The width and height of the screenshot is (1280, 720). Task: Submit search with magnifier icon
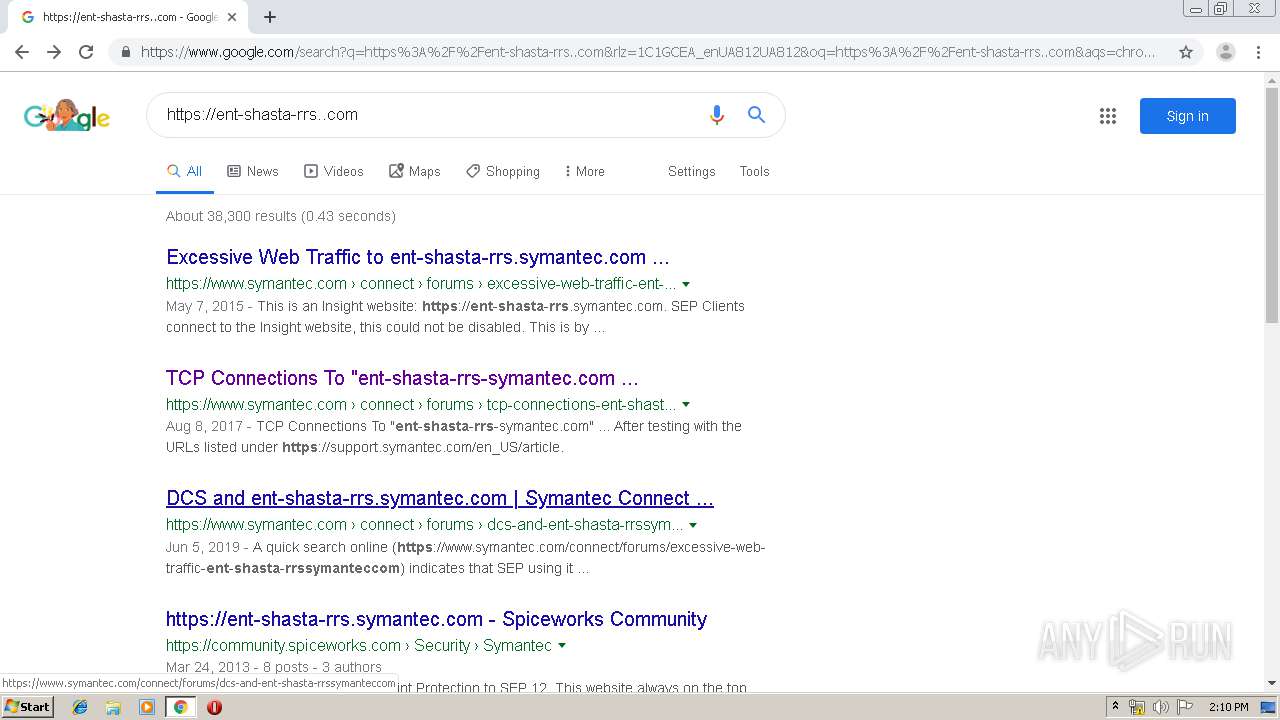click(x=757, y=115)
